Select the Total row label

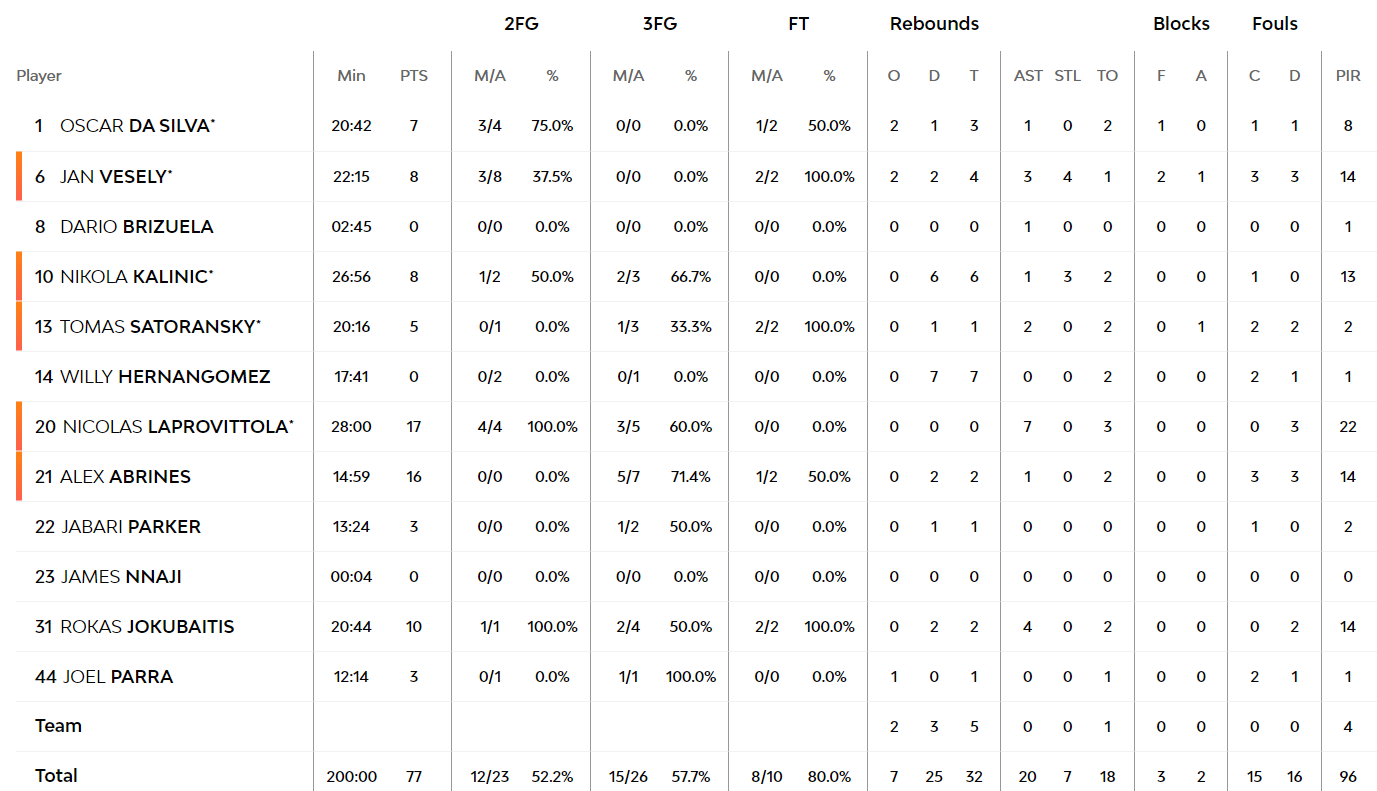tap(56, 775)
